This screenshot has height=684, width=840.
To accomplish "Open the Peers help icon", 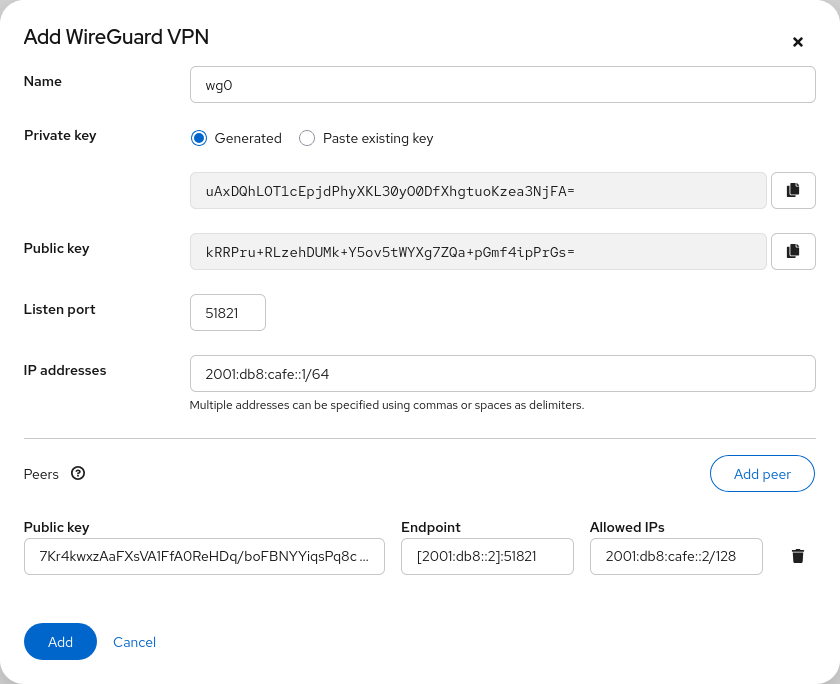I will [78, 473].
